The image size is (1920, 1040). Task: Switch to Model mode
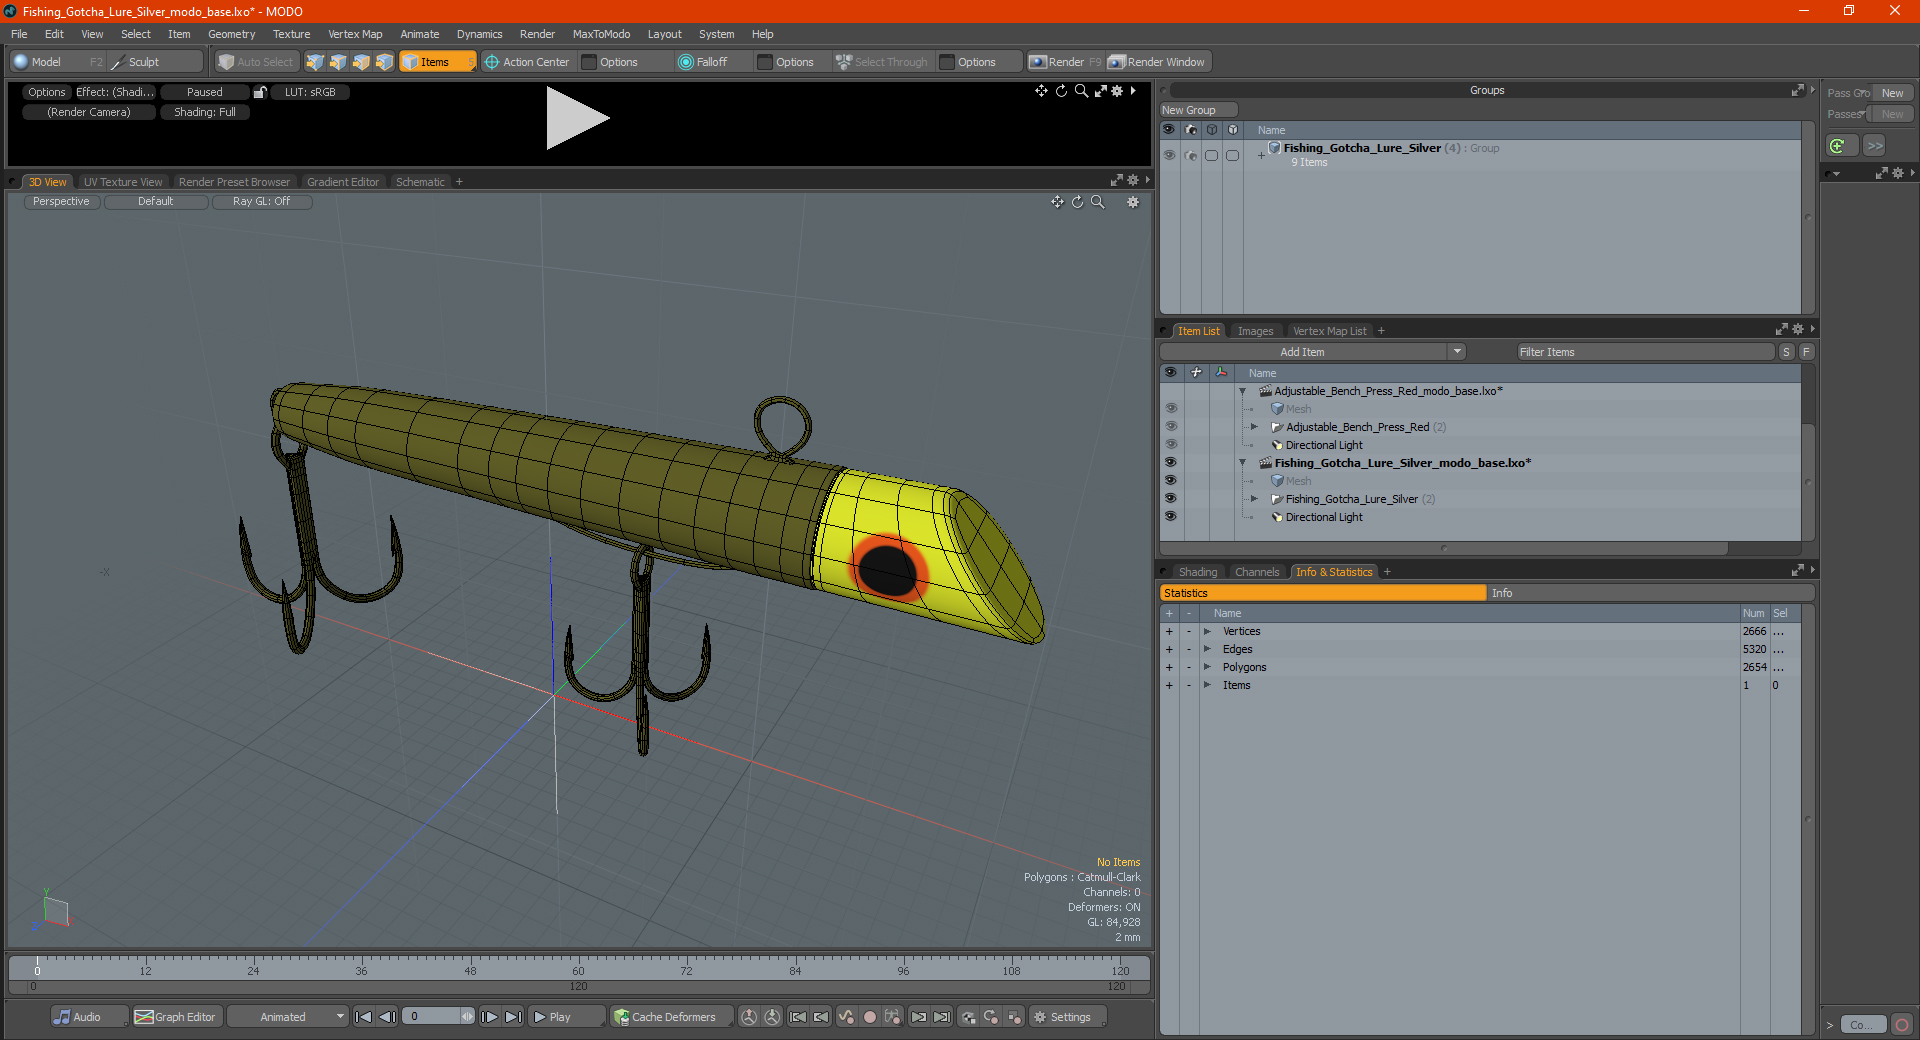46,62
